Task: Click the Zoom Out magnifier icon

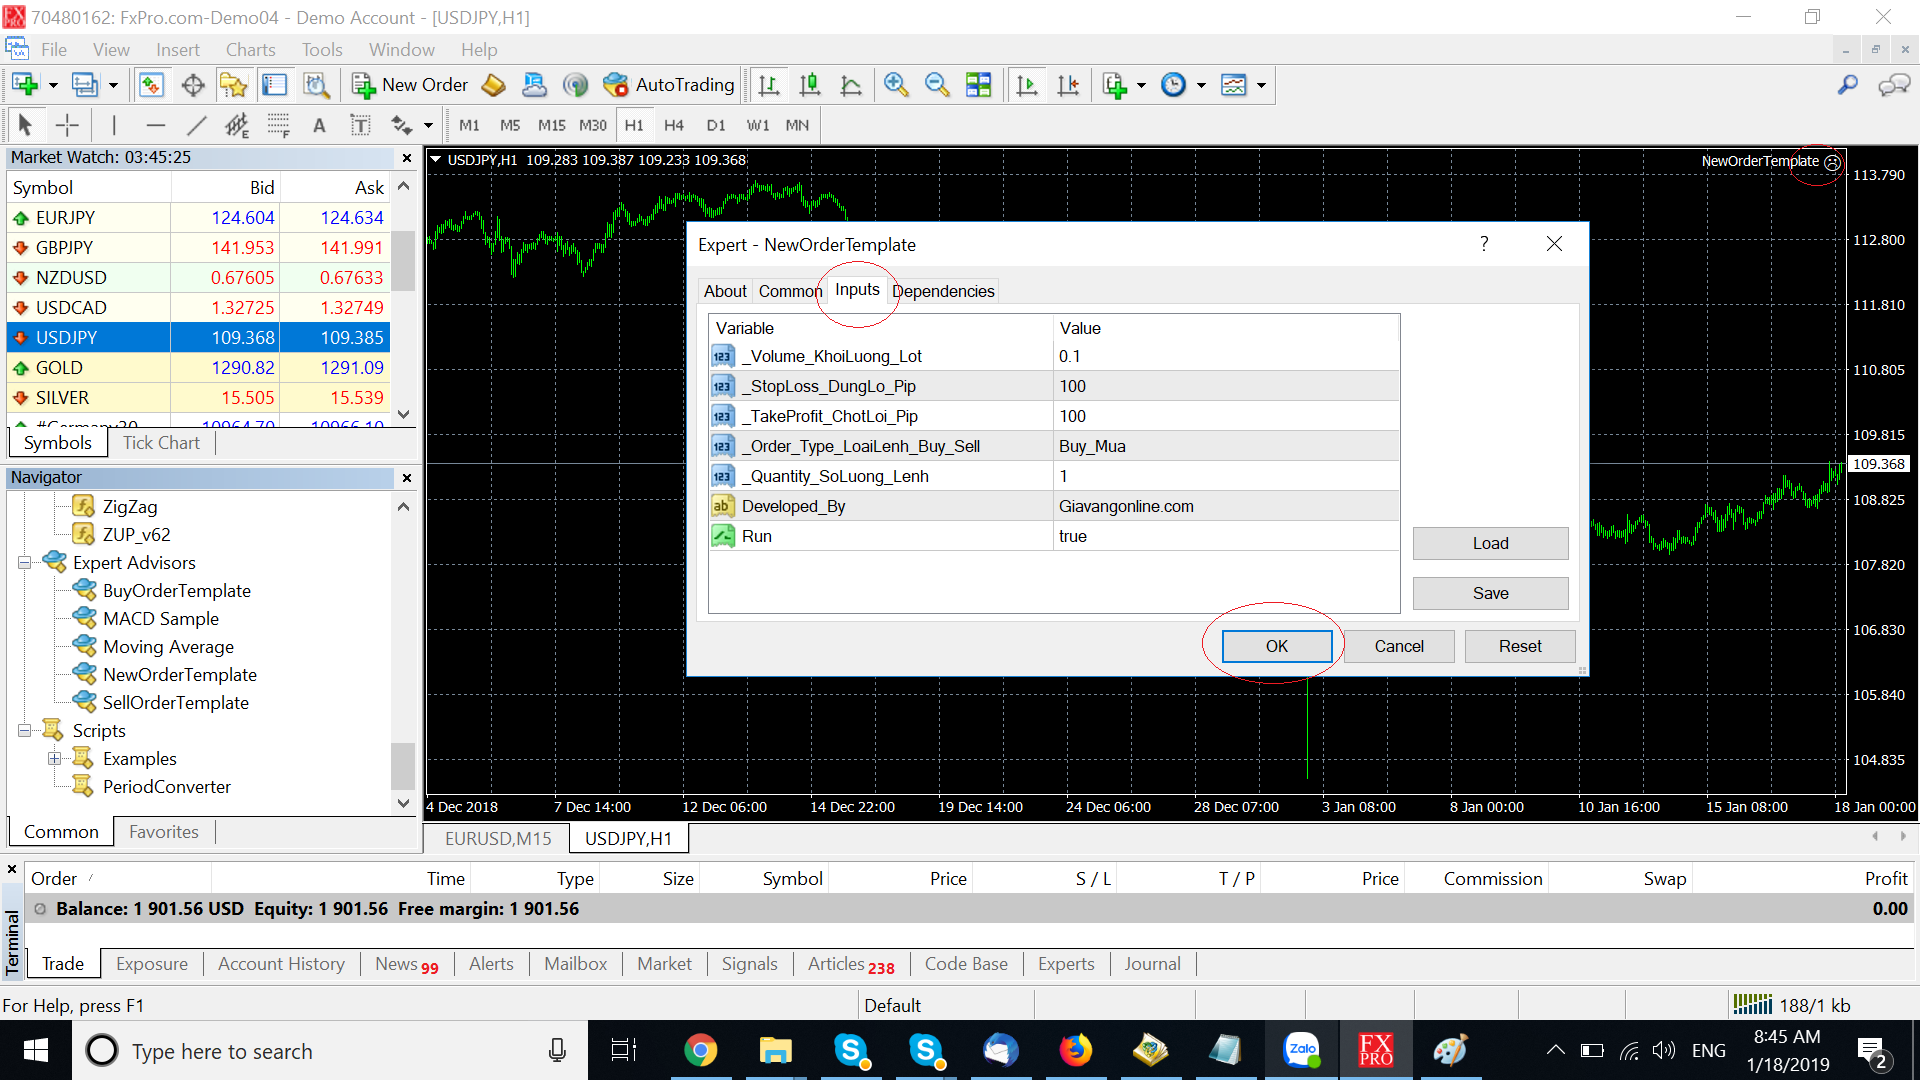Action: pyautogui.click(x=937, y=85)
